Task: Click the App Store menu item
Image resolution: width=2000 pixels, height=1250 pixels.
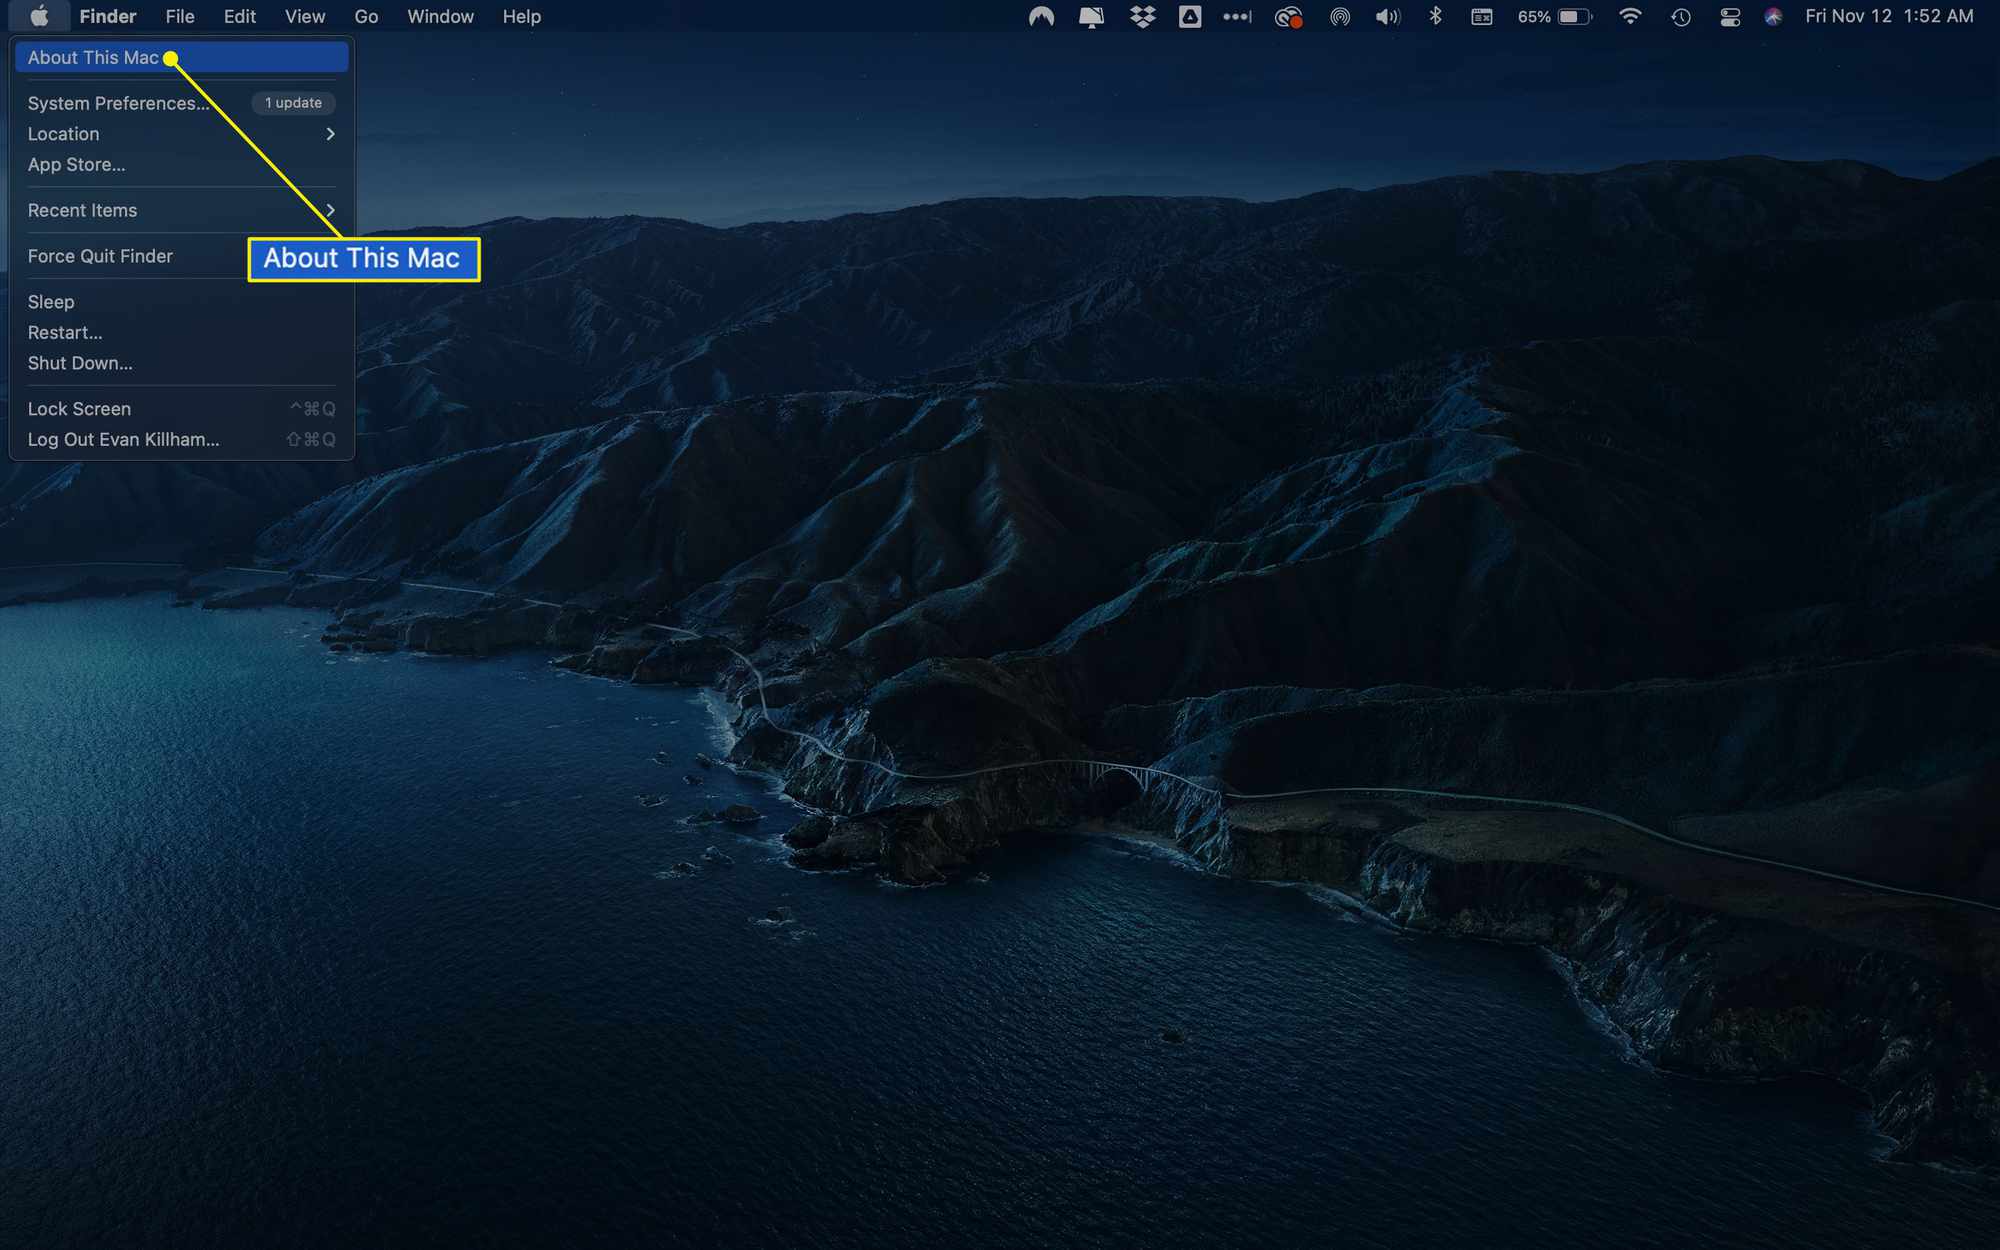Action: click(75, 164)
